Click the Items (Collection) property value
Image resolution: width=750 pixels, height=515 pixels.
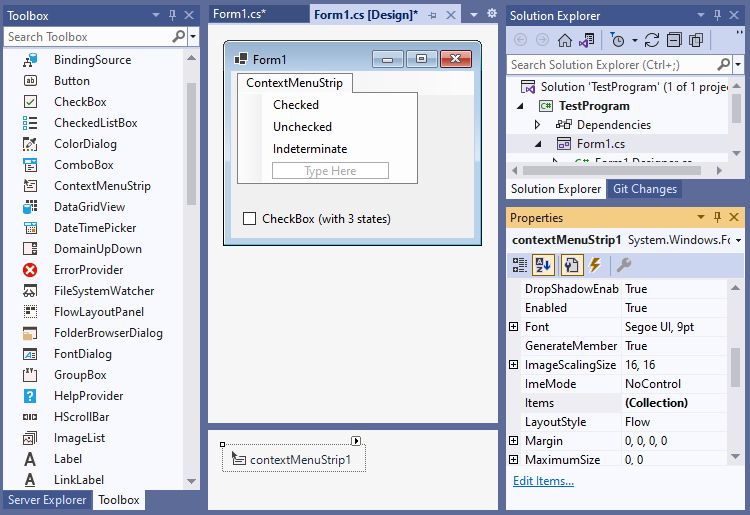tap(675, 403)
